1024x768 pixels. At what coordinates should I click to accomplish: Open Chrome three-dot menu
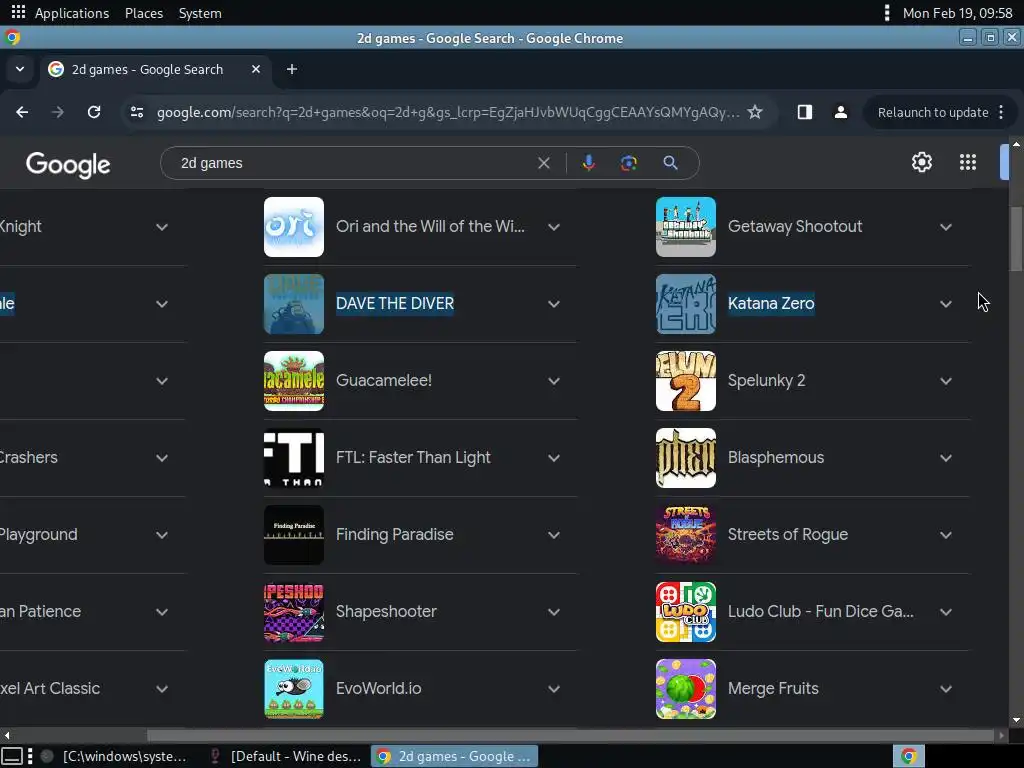point(1001,112)
